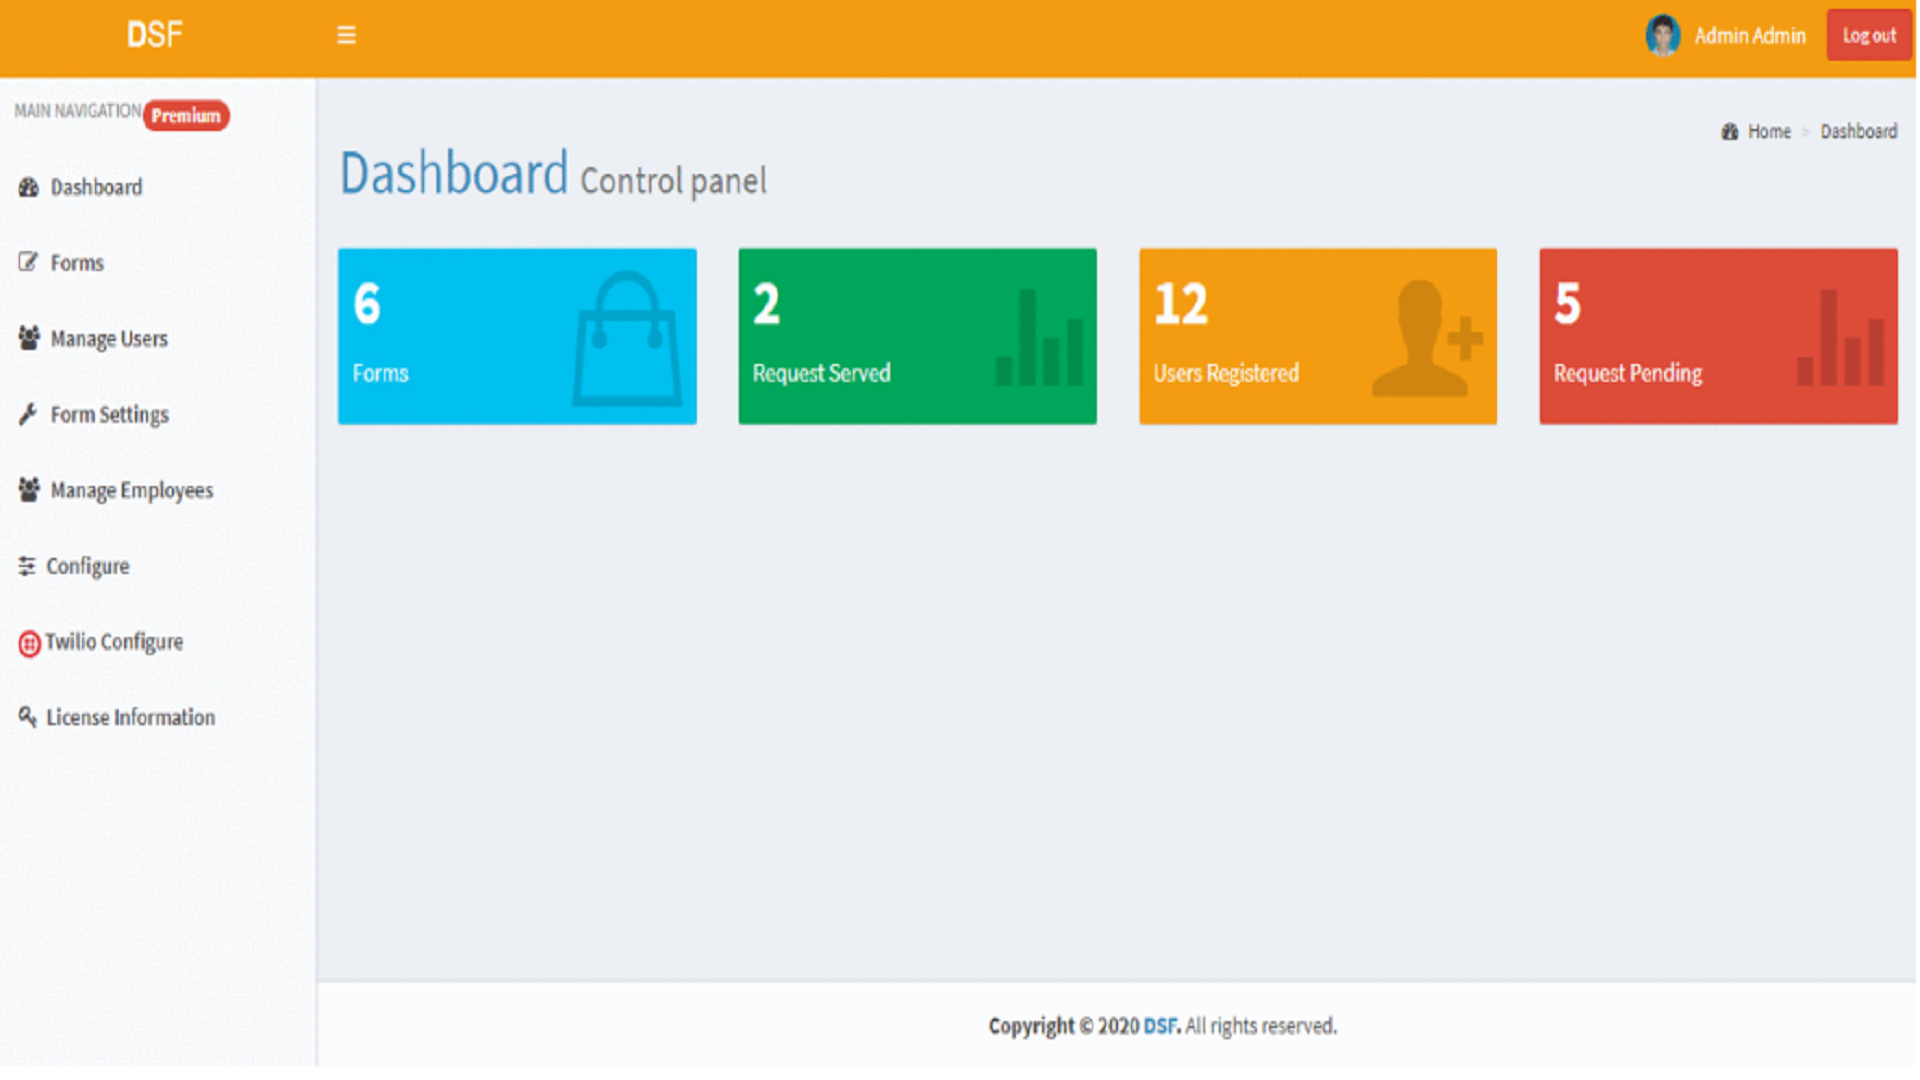
Task: Click the breadcrumb dashboard gauge icon
Action: (1730, 132)
